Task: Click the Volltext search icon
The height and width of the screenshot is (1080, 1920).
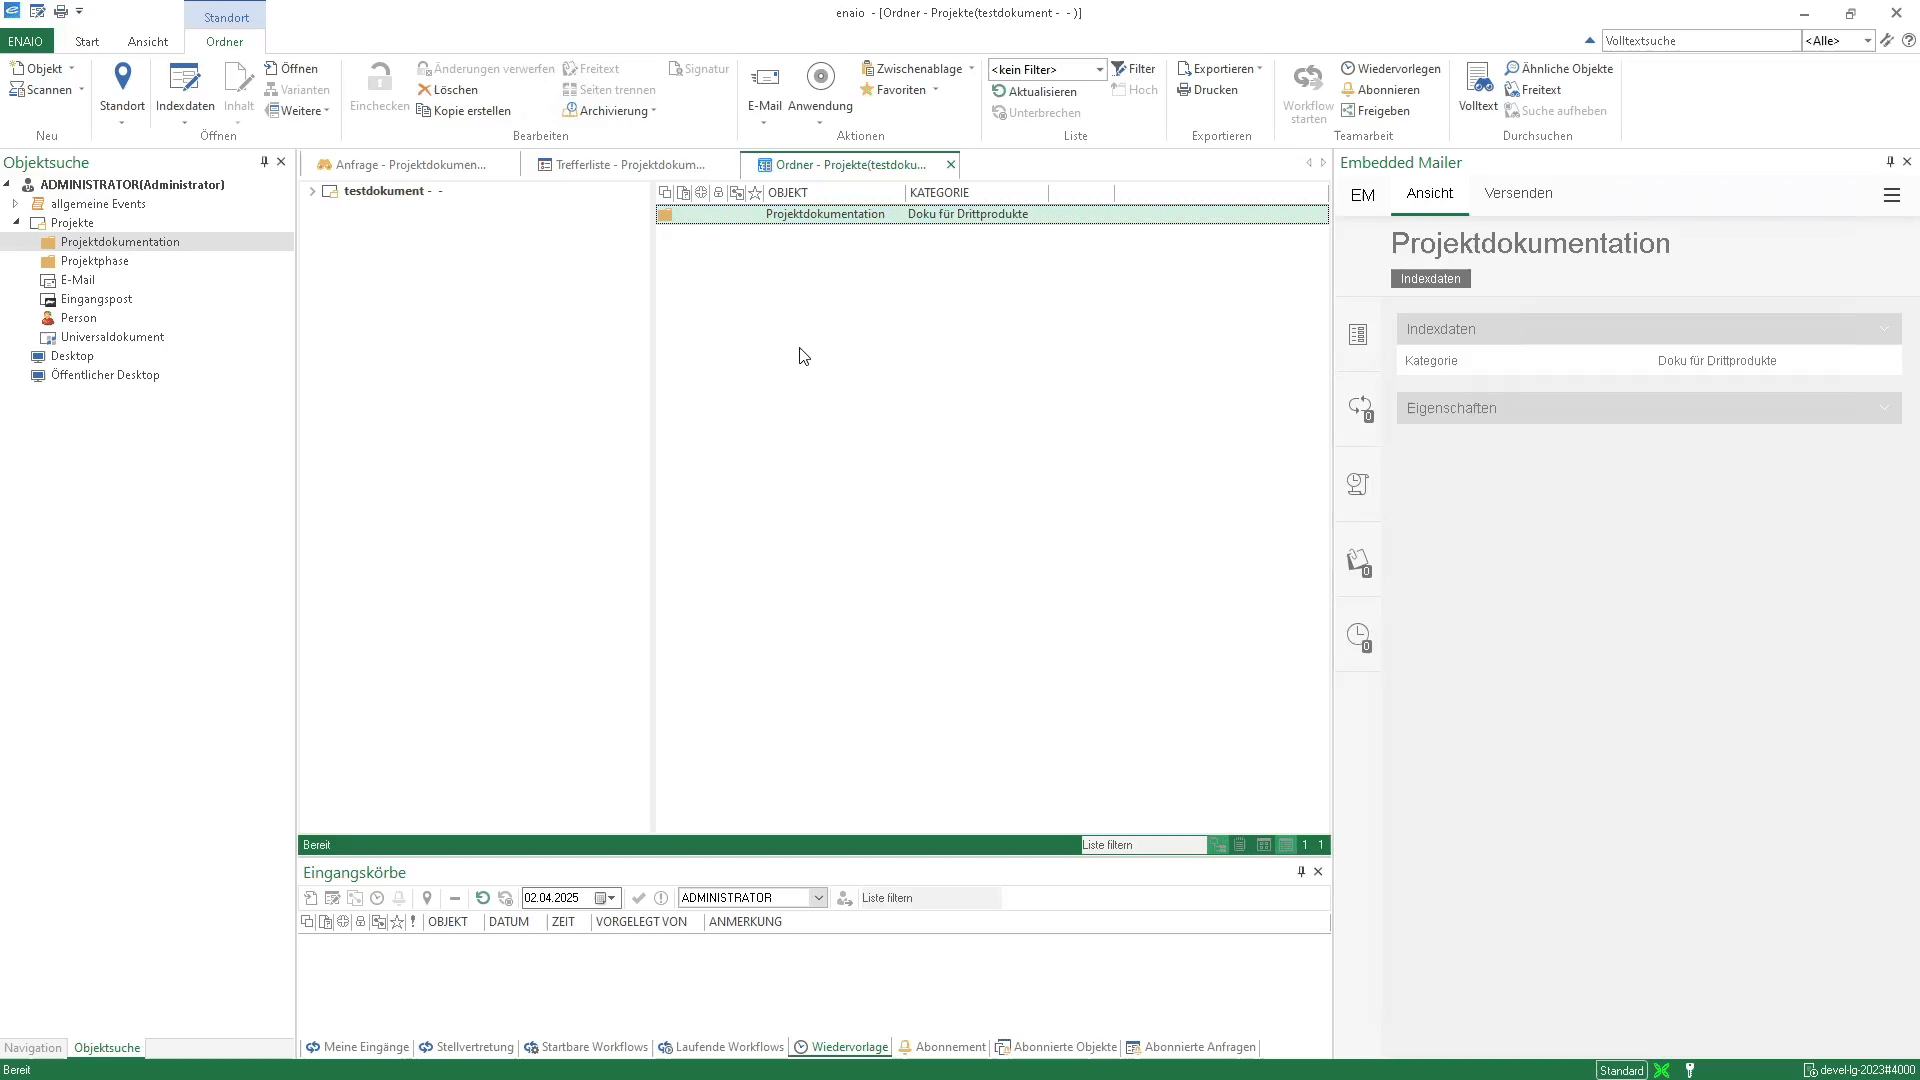Action: tap(1478, 78)
